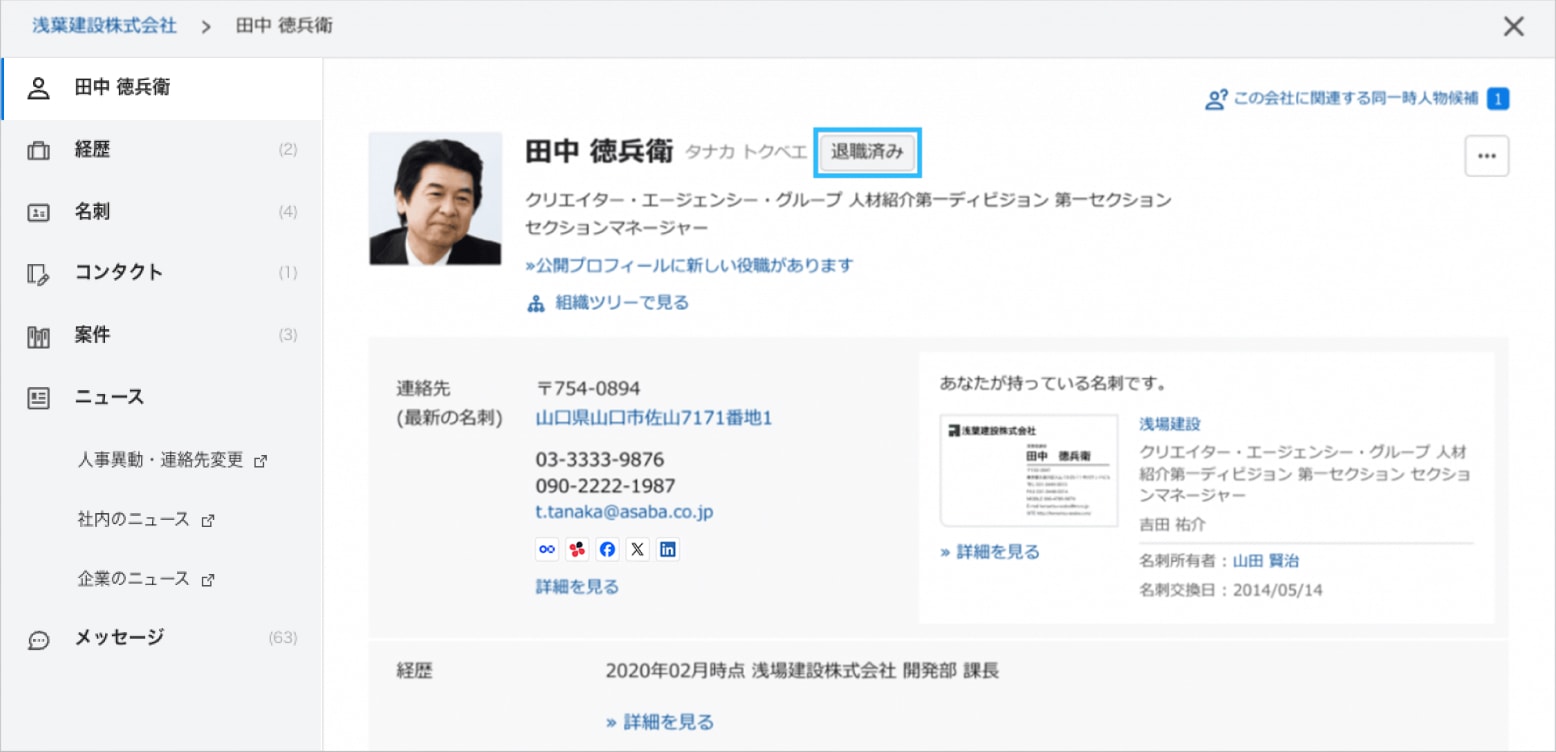Open the Eight profile icon with the infinity symbol
The width and height of the screenshot is (1556, 752).
547,549
